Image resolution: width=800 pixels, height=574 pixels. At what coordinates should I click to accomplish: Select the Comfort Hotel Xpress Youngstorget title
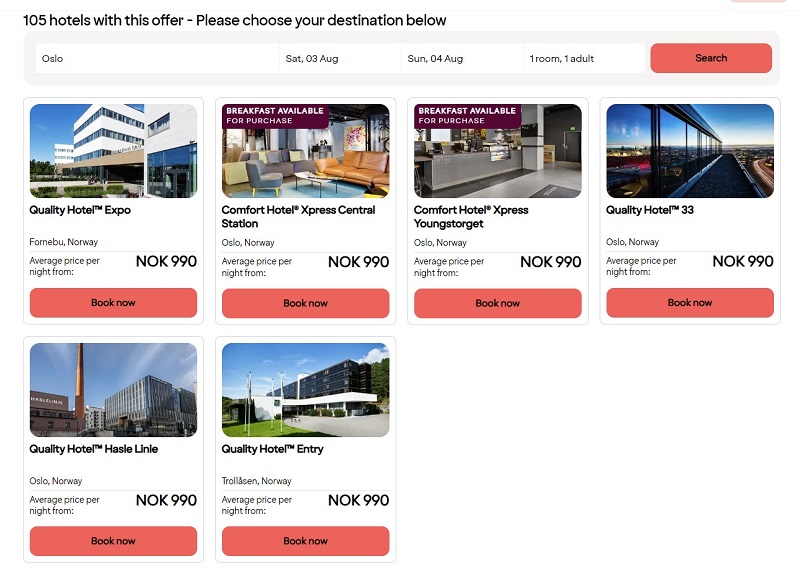pyautogui.click(x=471, y=217)
